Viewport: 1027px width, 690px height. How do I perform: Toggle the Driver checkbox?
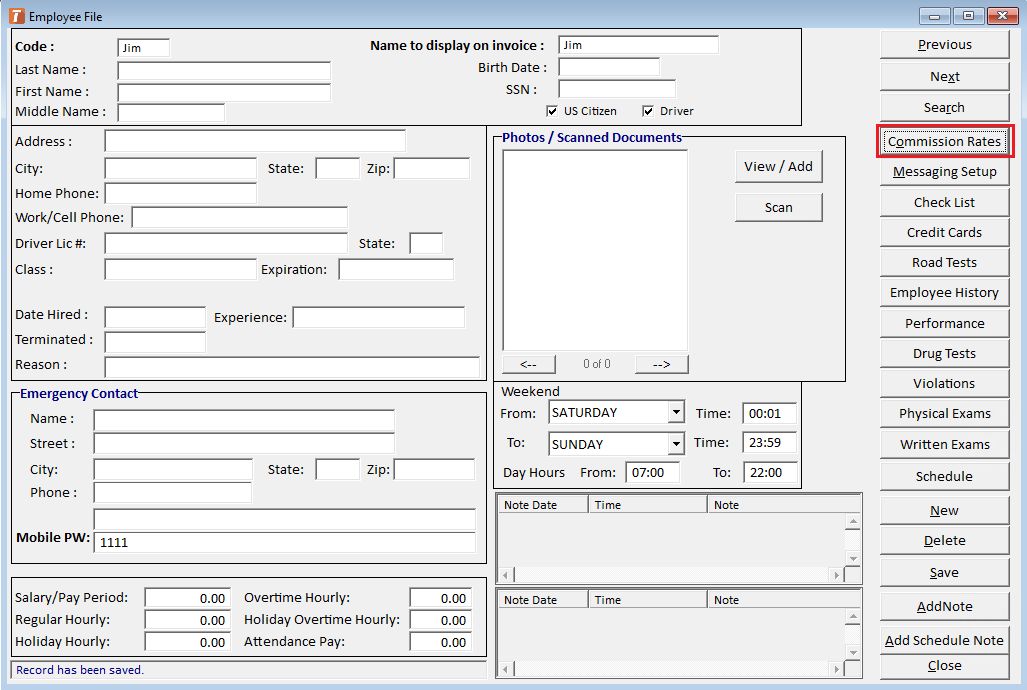point(648,111)
